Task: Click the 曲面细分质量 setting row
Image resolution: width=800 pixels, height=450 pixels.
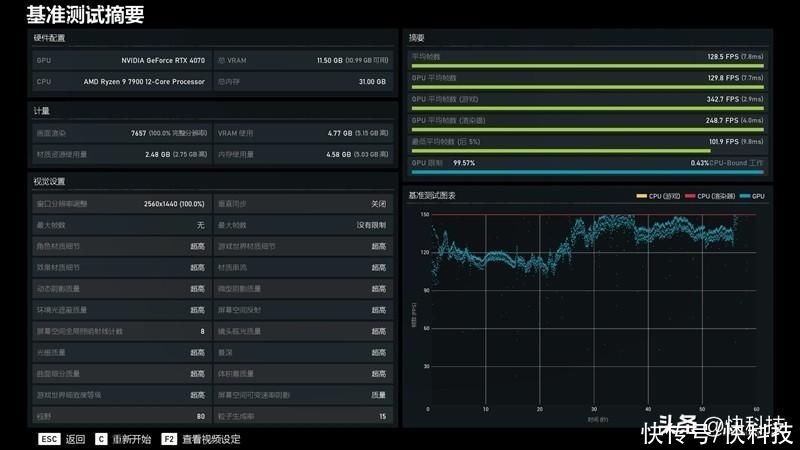Action: (x=121, y=374)
